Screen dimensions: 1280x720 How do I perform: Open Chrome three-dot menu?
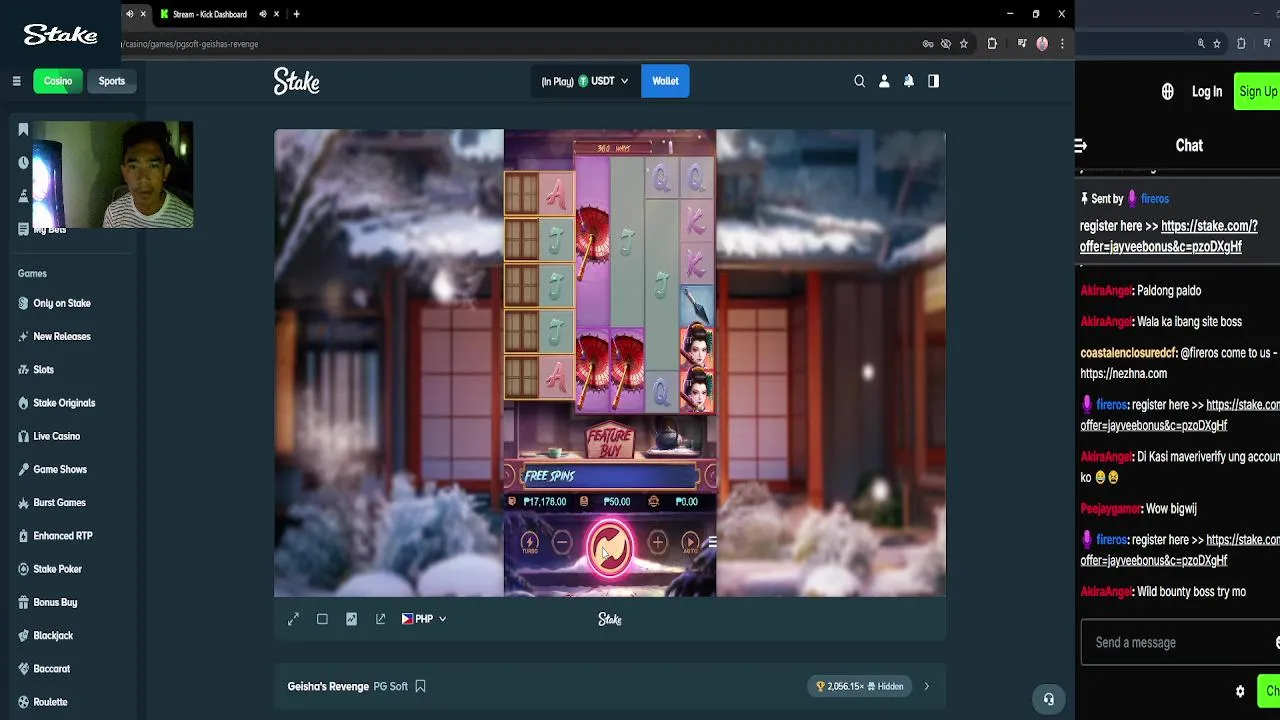point(1062,44)
